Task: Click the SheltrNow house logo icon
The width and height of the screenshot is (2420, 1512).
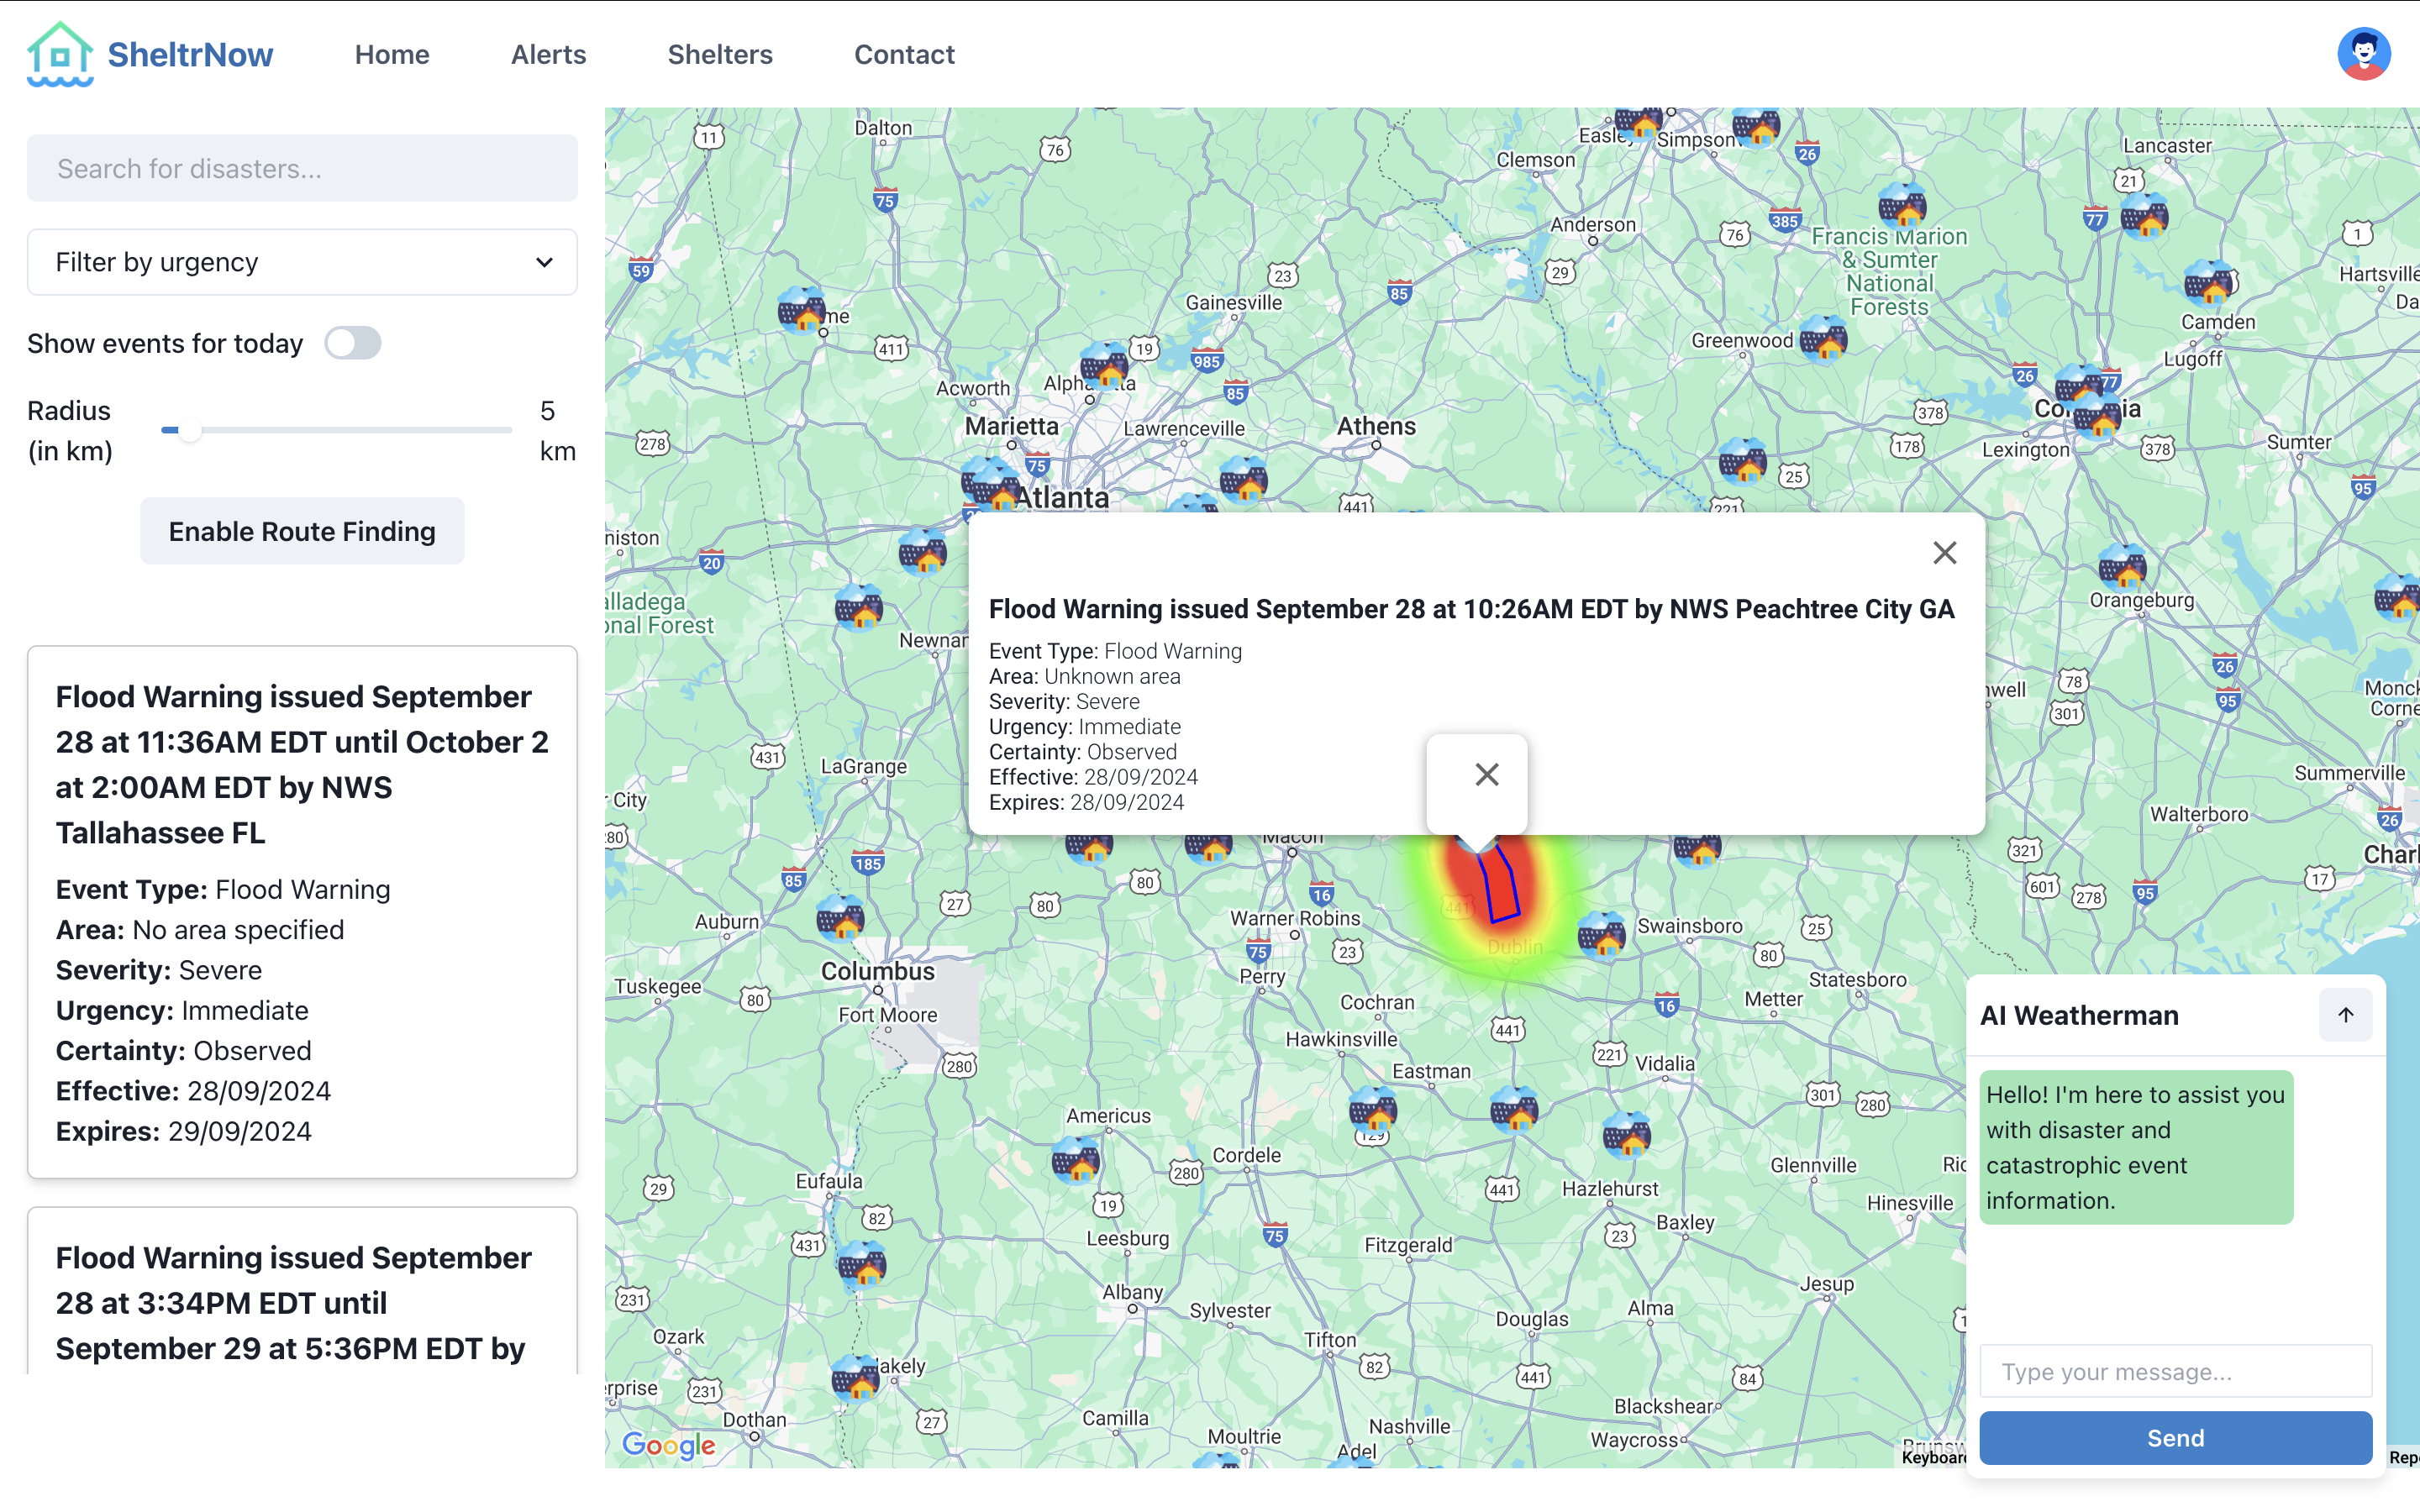Action: pyautogui.click(x=60, y=54)
